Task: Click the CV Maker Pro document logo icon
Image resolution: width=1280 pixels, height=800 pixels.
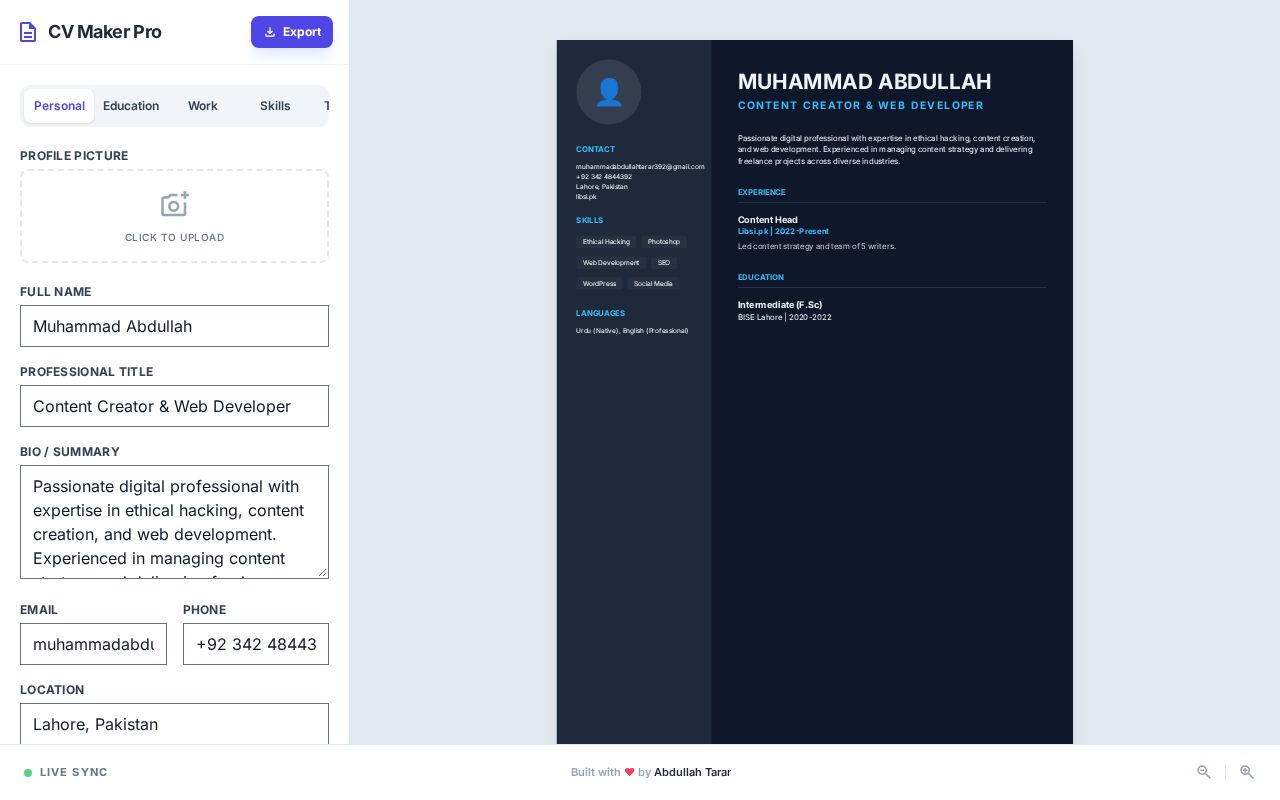Action: [x=28, y=32]
